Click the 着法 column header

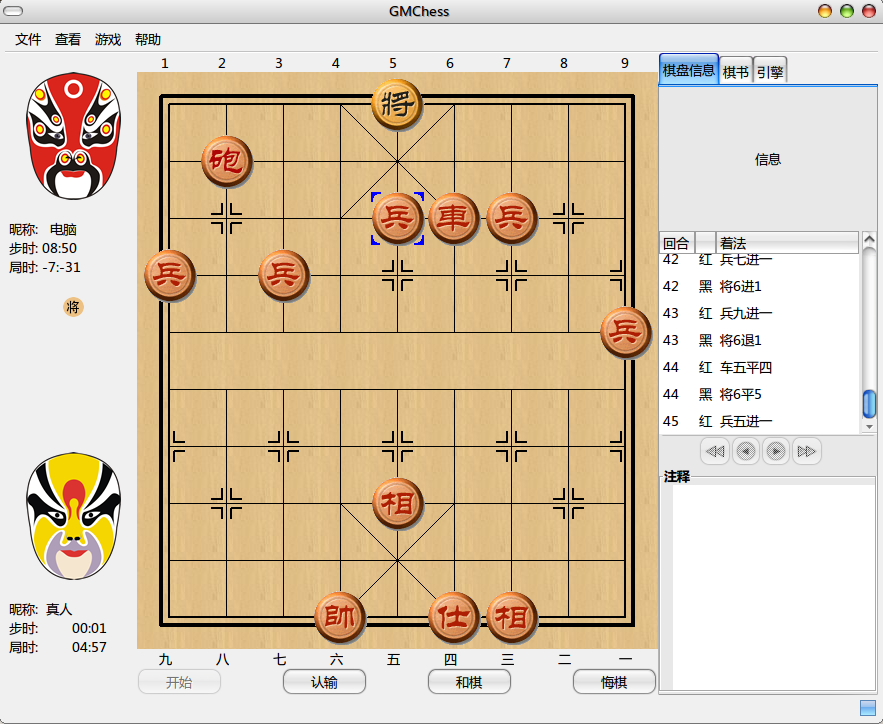coord(787,243)
